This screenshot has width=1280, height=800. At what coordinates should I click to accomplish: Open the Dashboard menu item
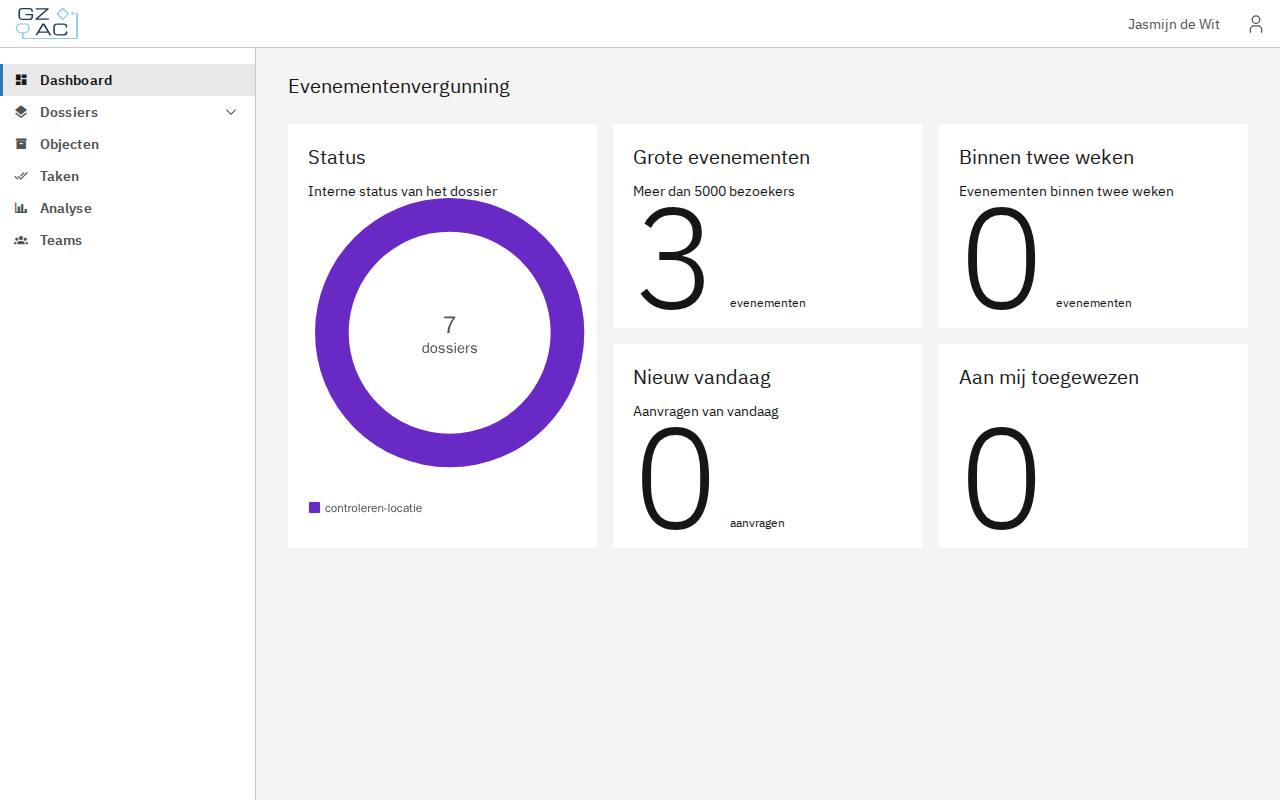[x=128, y=80]
